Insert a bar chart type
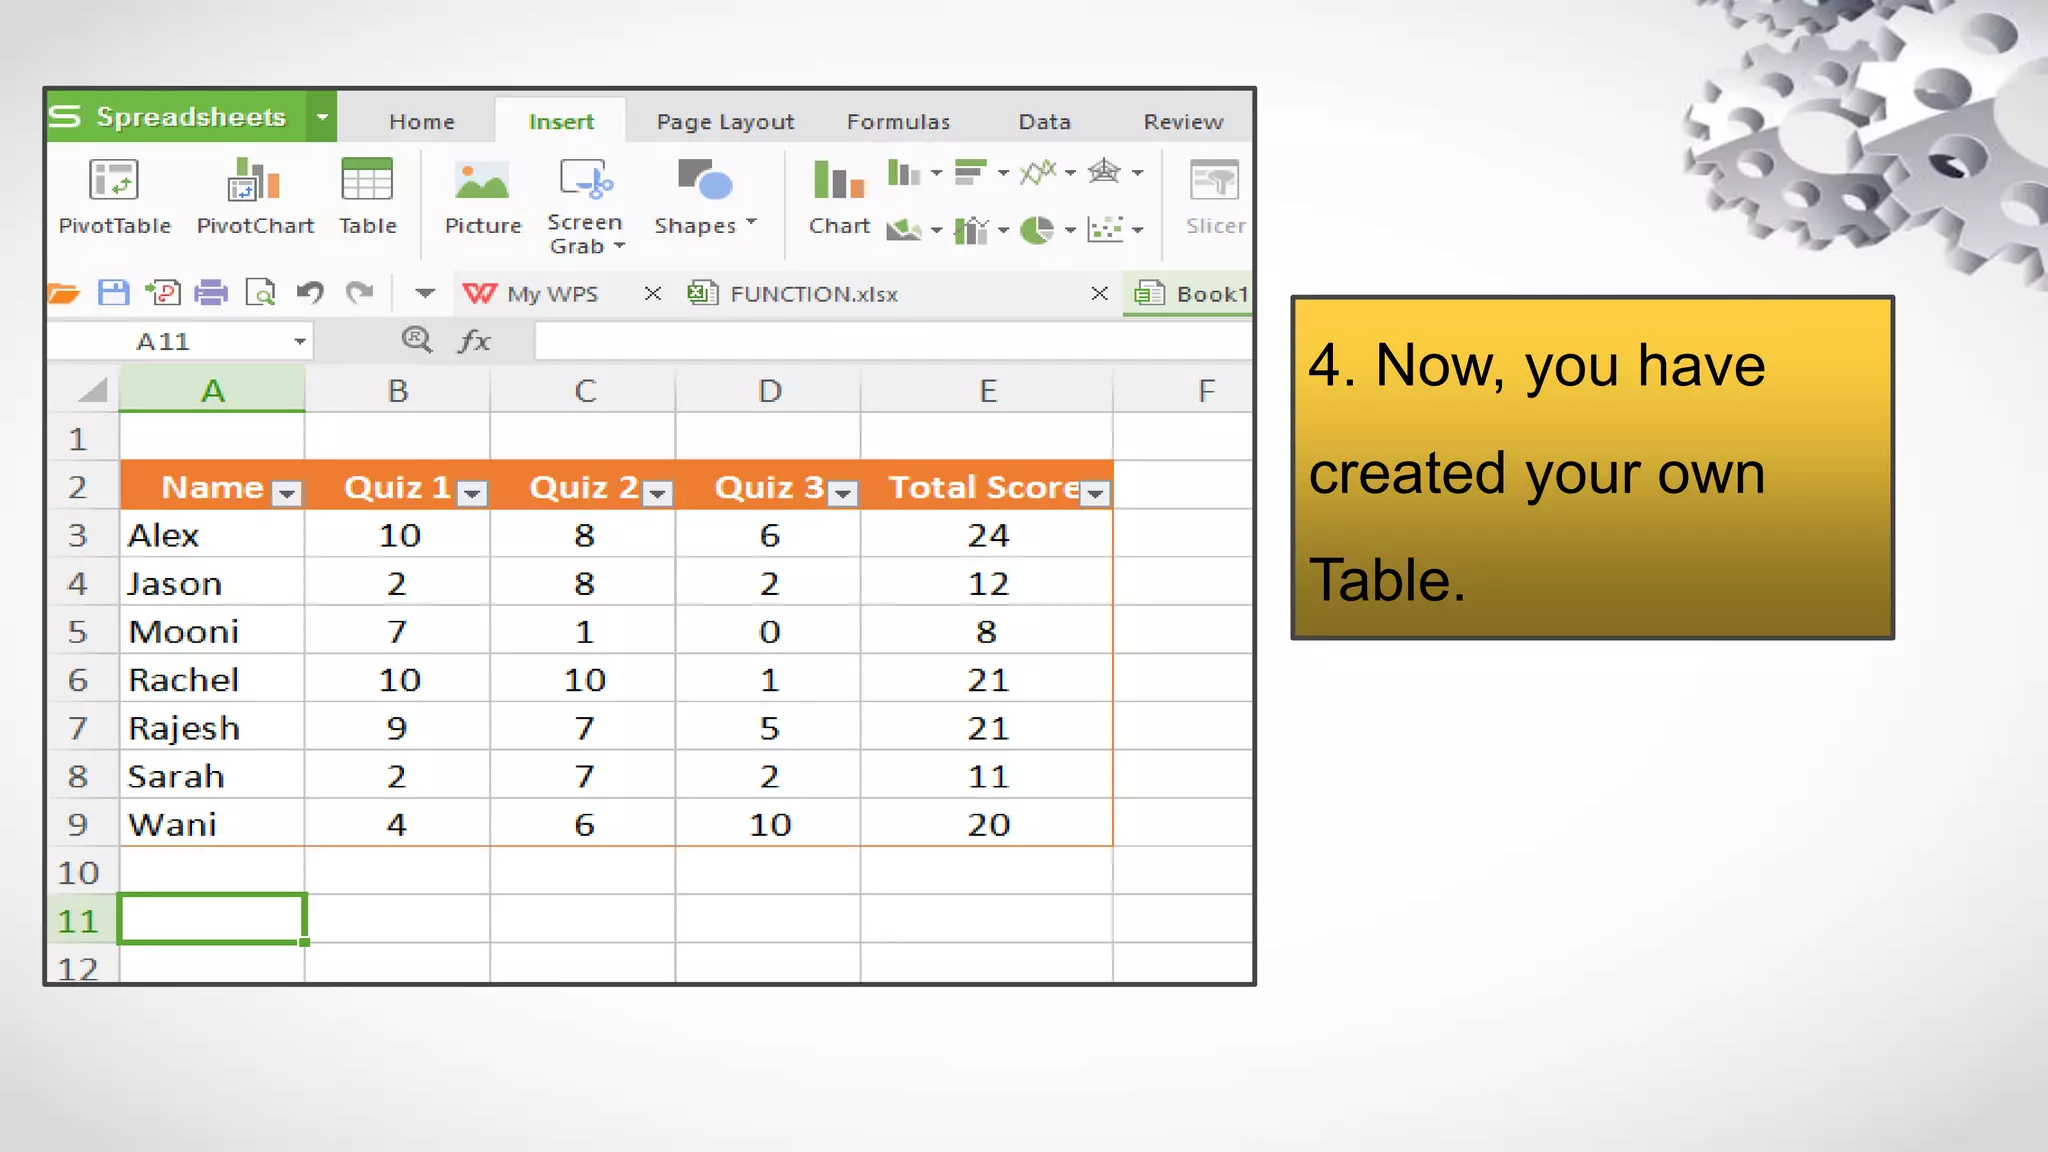This screenshot has height=1152, width=2048. (x=971, y=174)
